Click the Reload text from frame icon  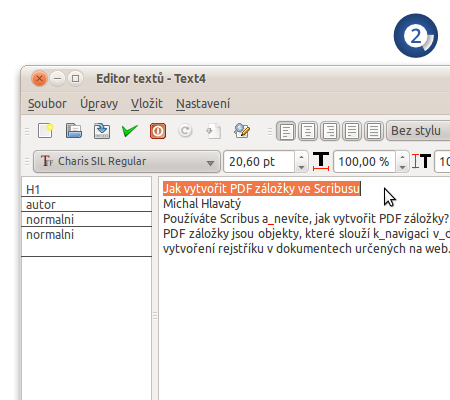pos(185,131)
